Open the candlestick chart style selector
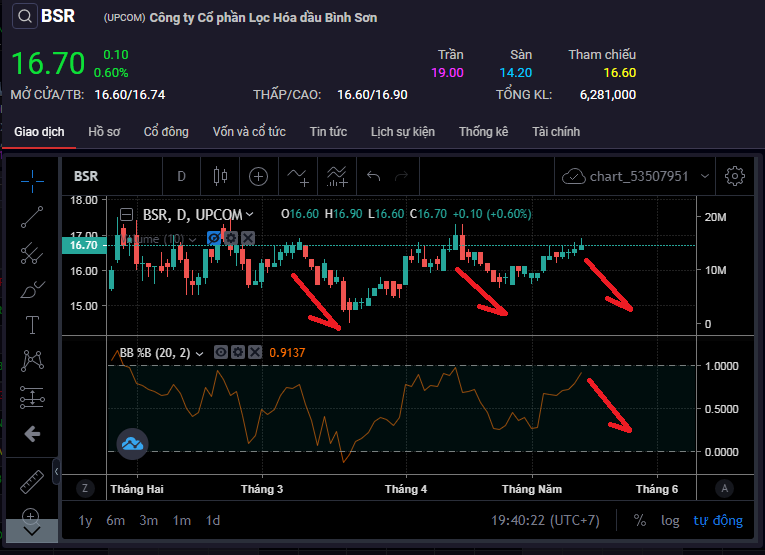 point(220,176)
